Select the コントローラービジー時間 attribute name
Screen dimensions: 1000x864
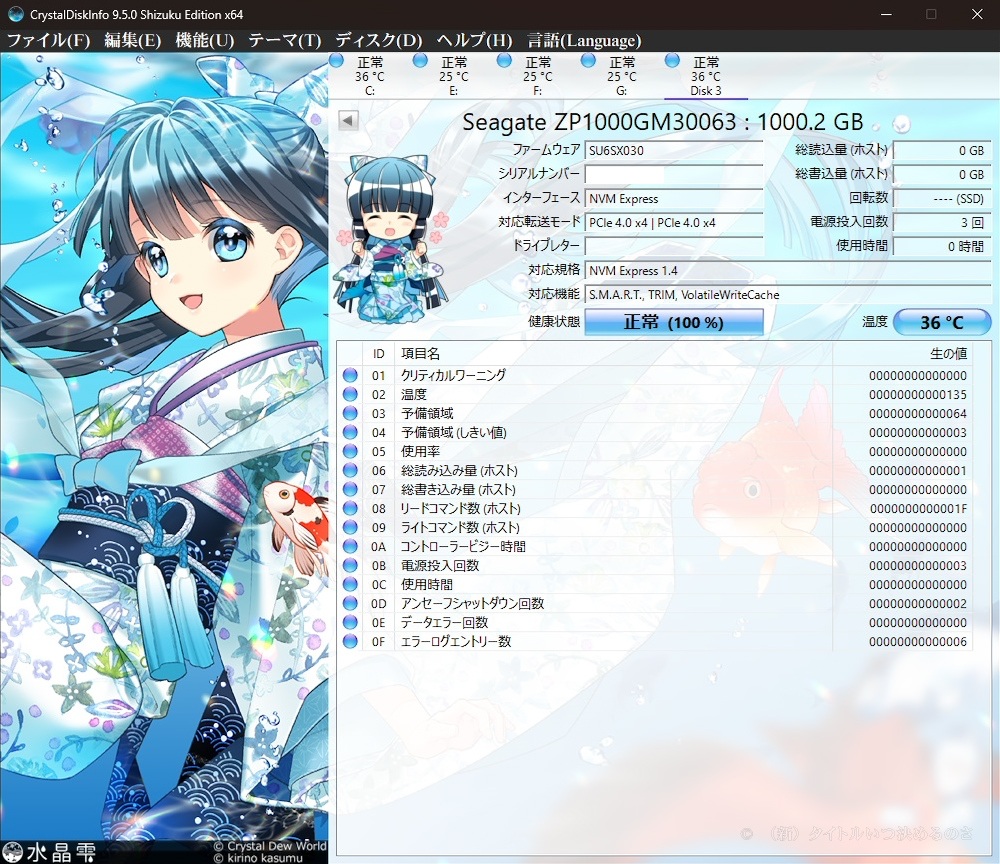click(x=463, y=546)
